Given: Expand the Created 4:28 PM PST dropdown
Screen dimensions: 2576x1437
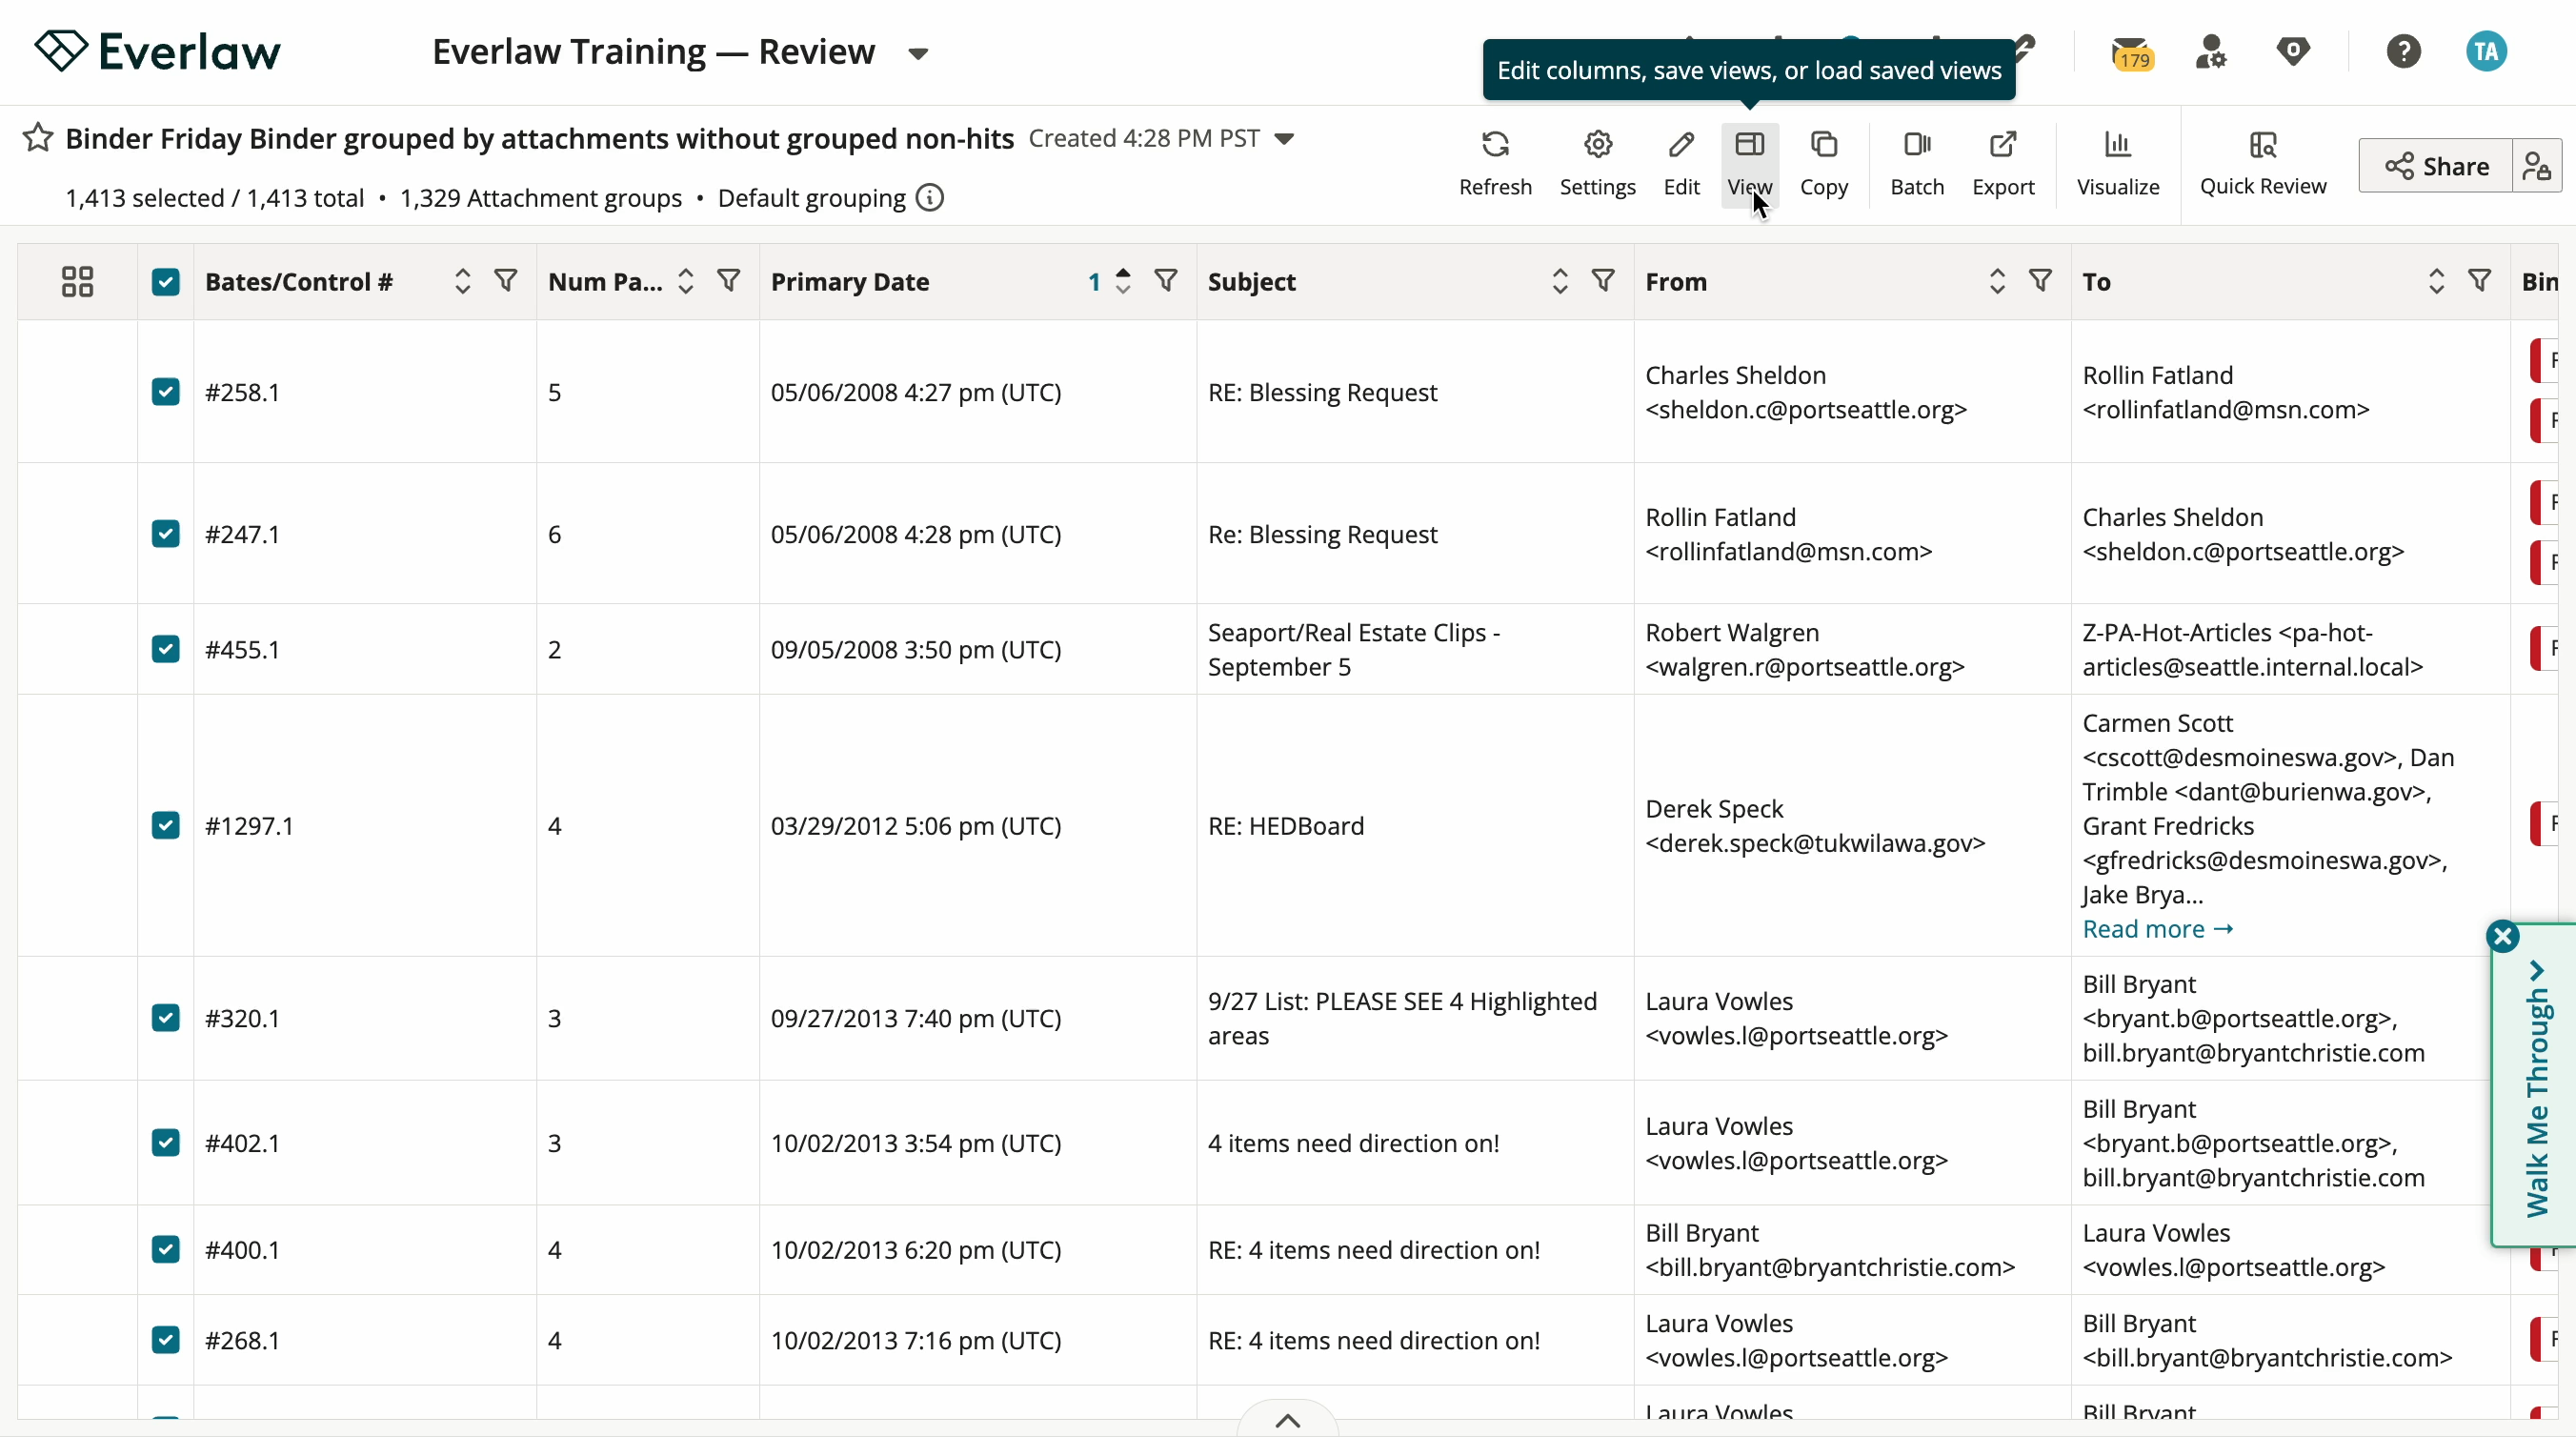Looking at the screenshot, I should (x=1286, y=139).
